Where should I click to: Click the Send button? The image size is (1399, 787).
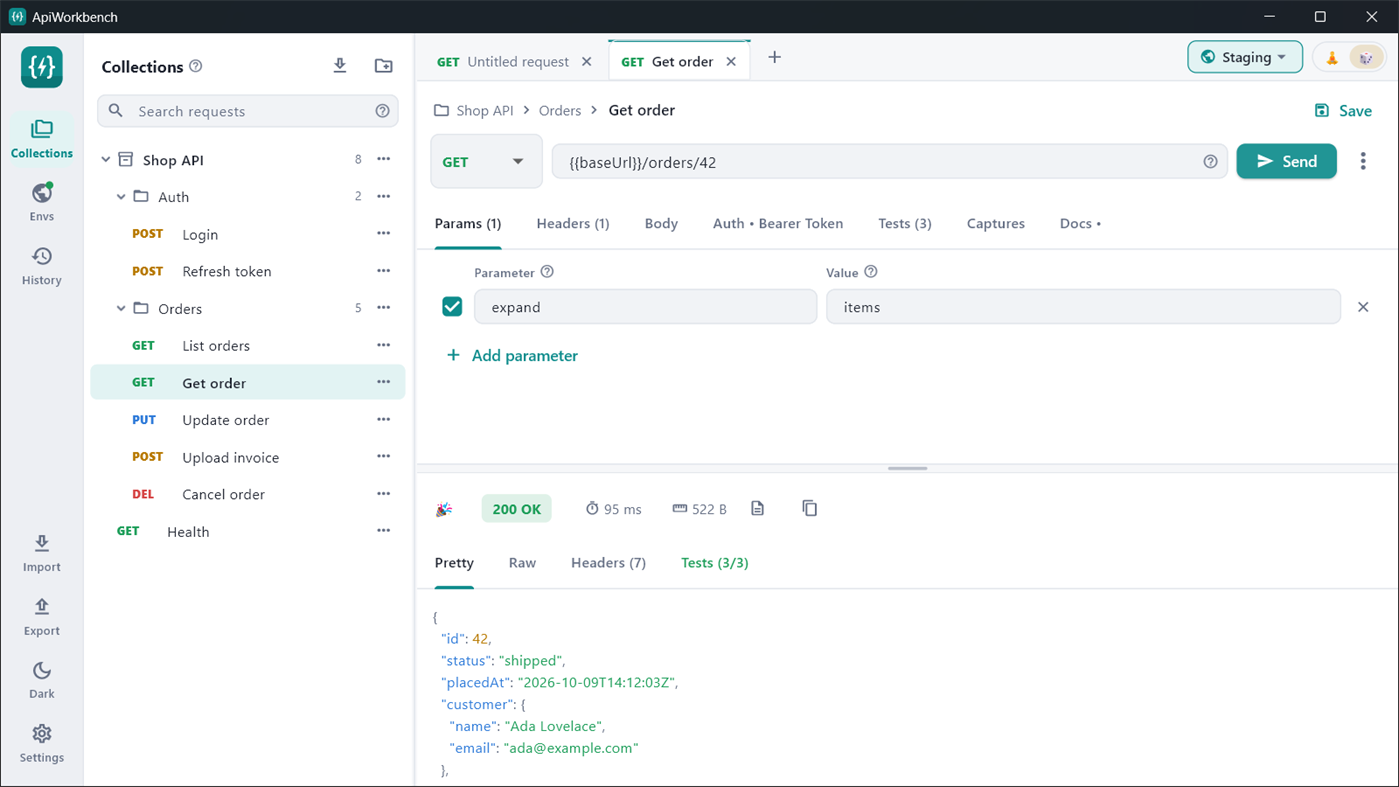pyautogui.click(x=1286, y=161)
